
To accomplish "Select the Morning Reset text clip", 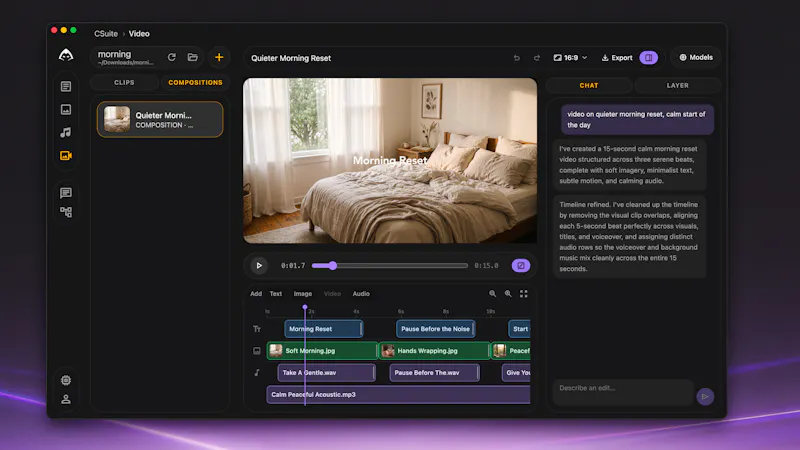I will click(x=323, y=329).
